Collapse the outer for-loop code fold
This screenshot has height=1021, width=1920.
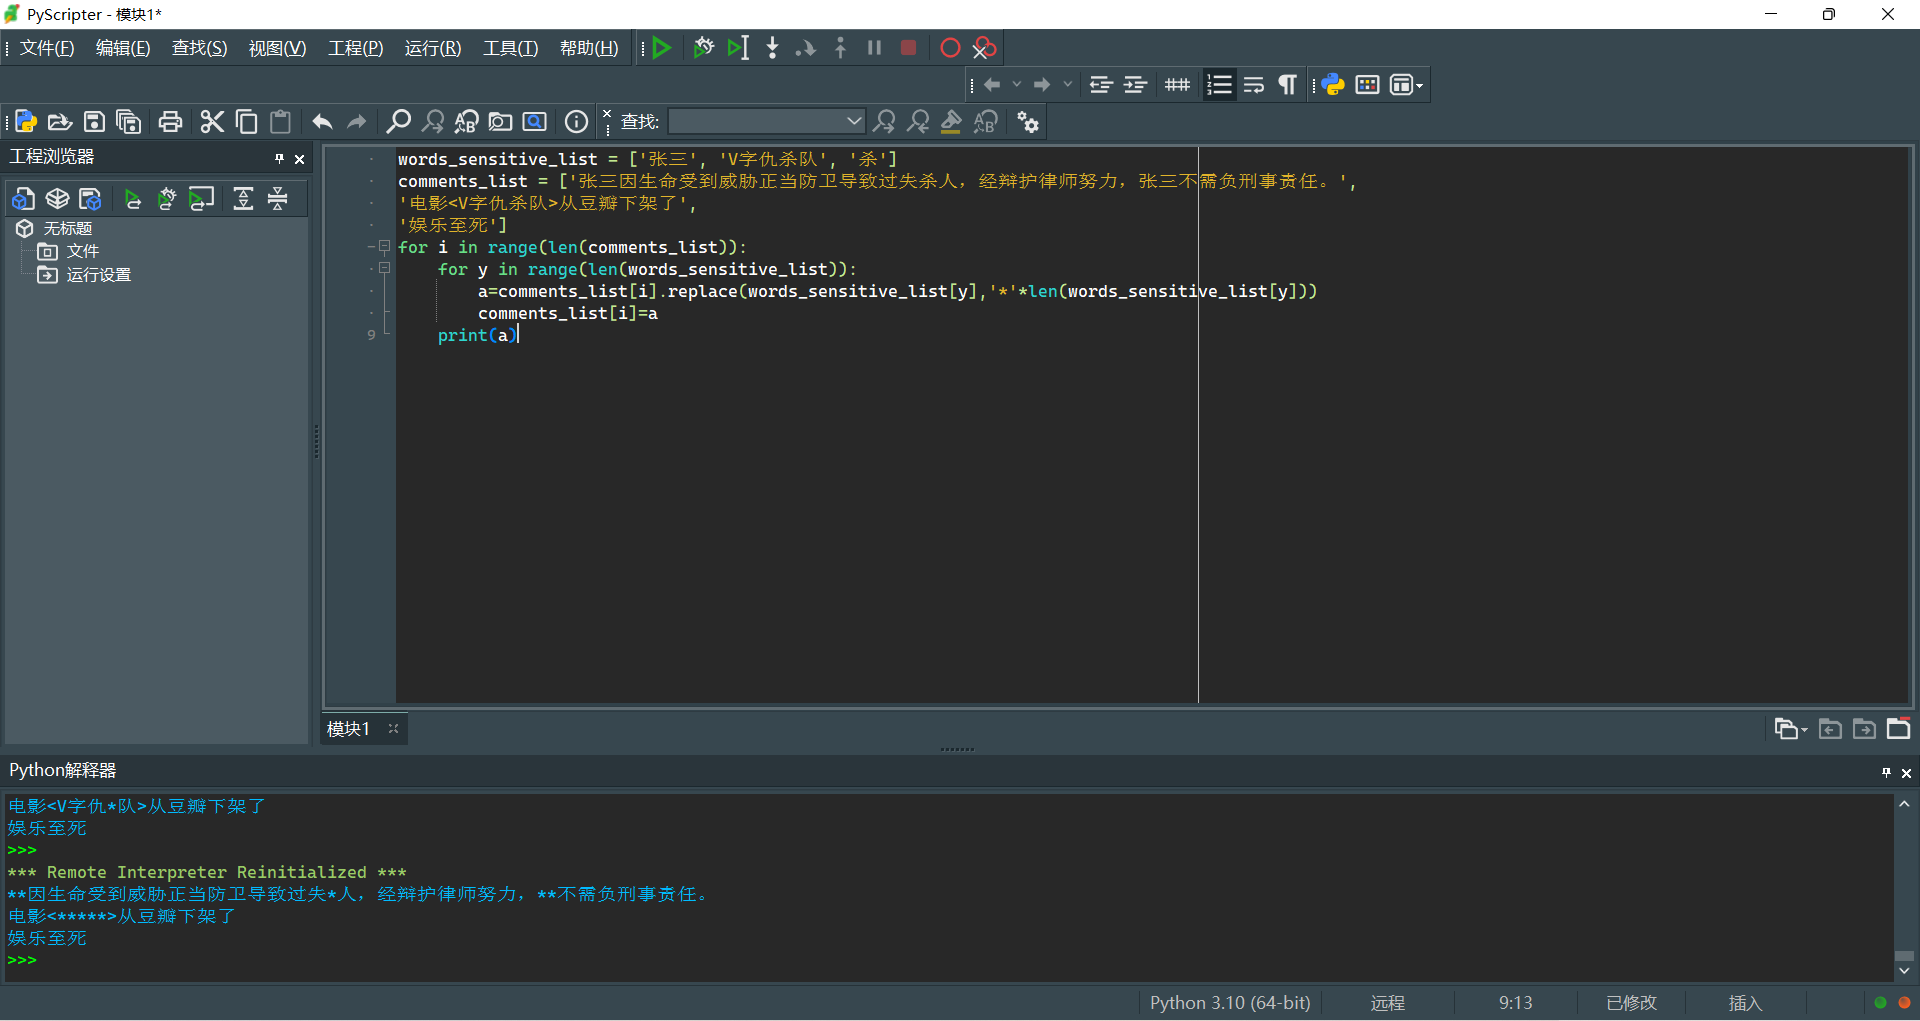384,247
